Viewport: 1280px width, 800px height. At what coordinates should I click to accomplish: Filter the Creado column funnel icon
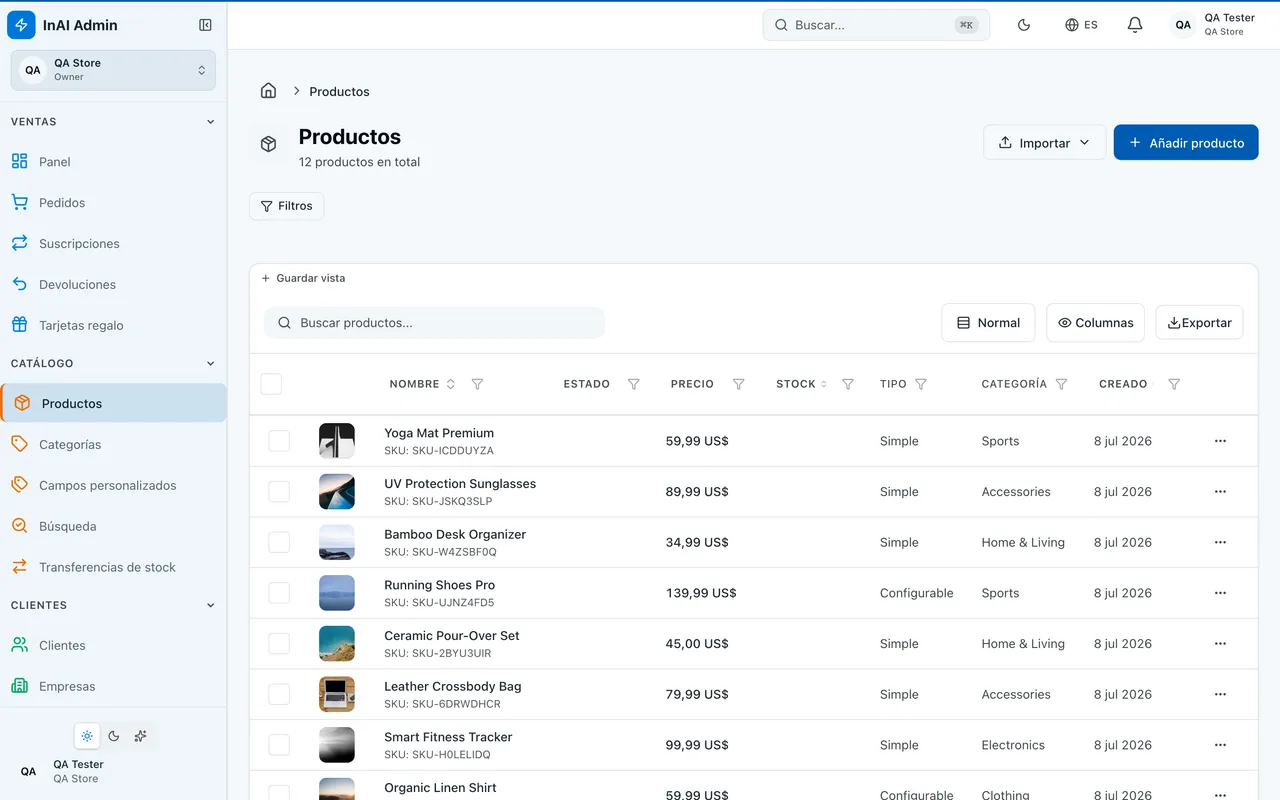pyautogui.click(x=1174, y=384)
